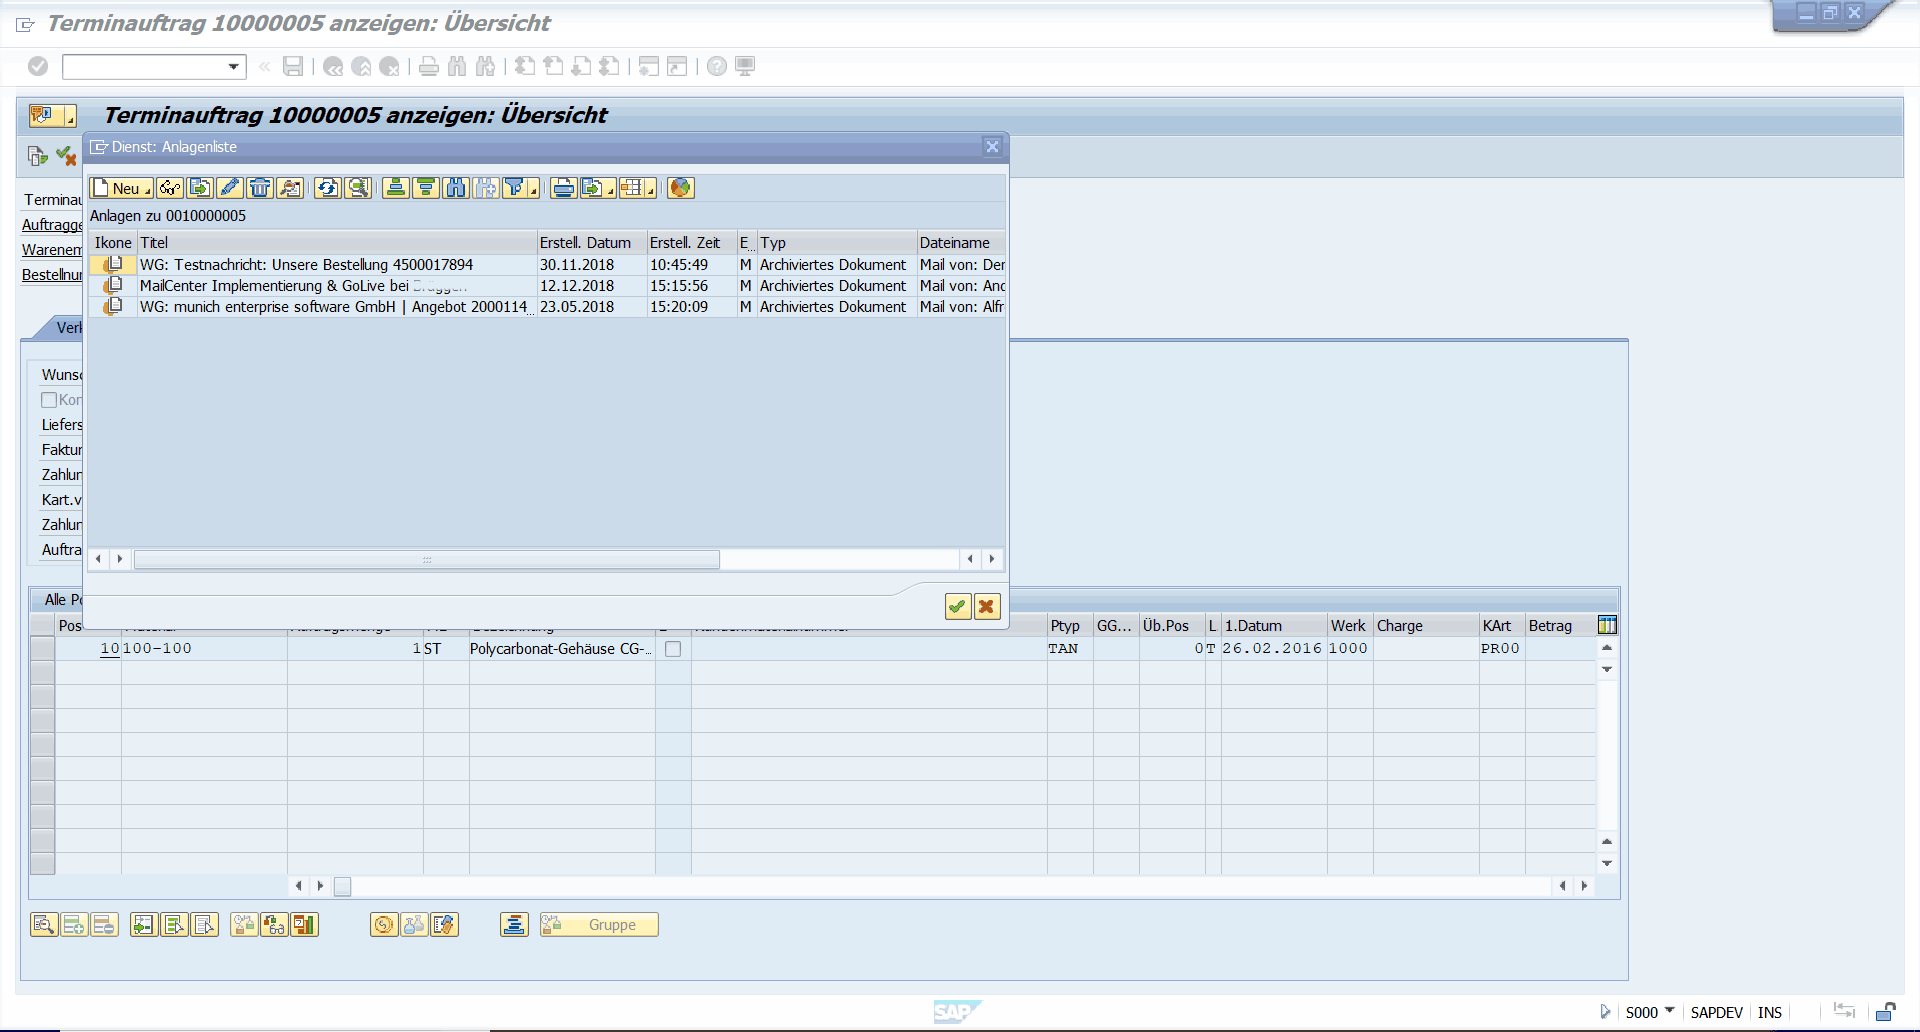Screen dimensions: 1920x1032
Task: Click the Titel column header
Action: (x=337, y=243)
